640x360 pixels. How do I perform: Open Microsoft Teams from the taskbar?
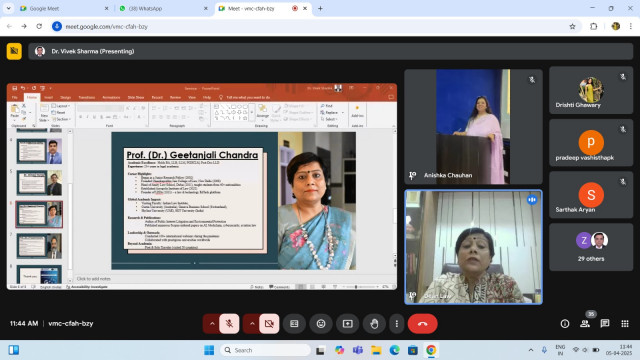tap(358, 350)
